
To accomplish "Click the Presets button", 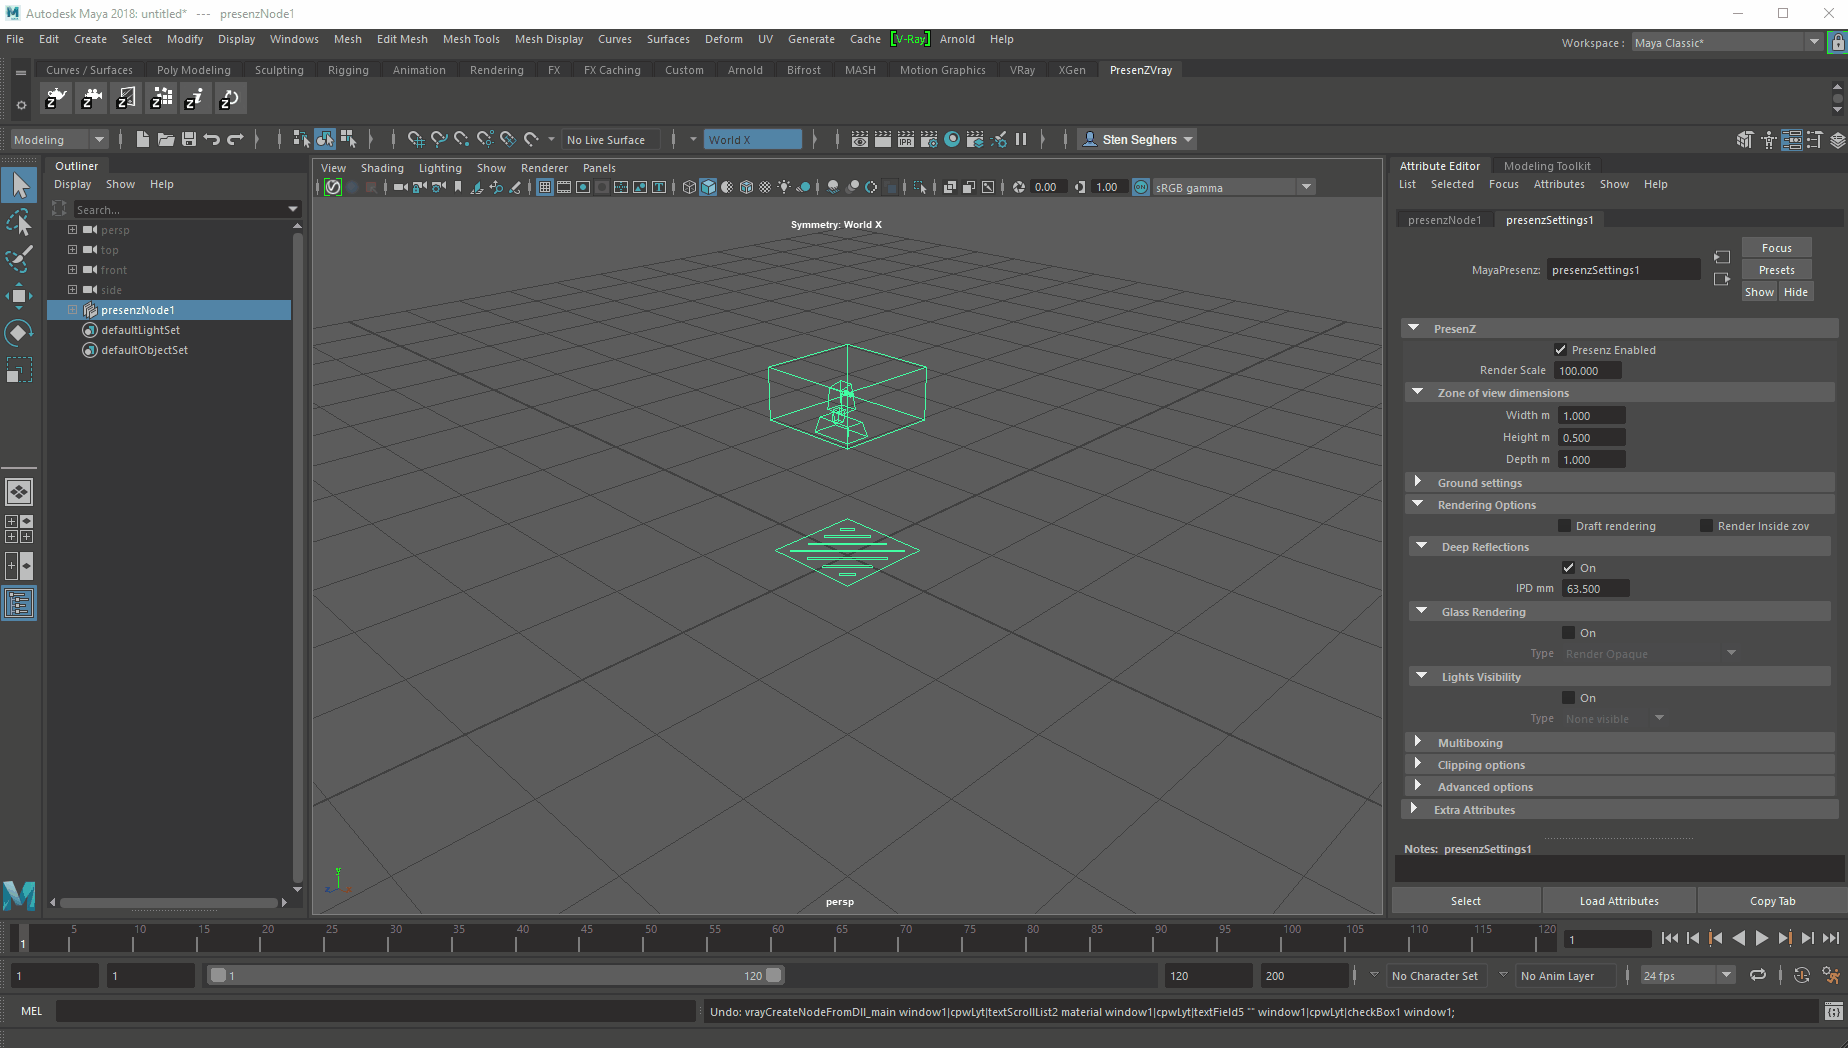I will (x=1776, y=269).
